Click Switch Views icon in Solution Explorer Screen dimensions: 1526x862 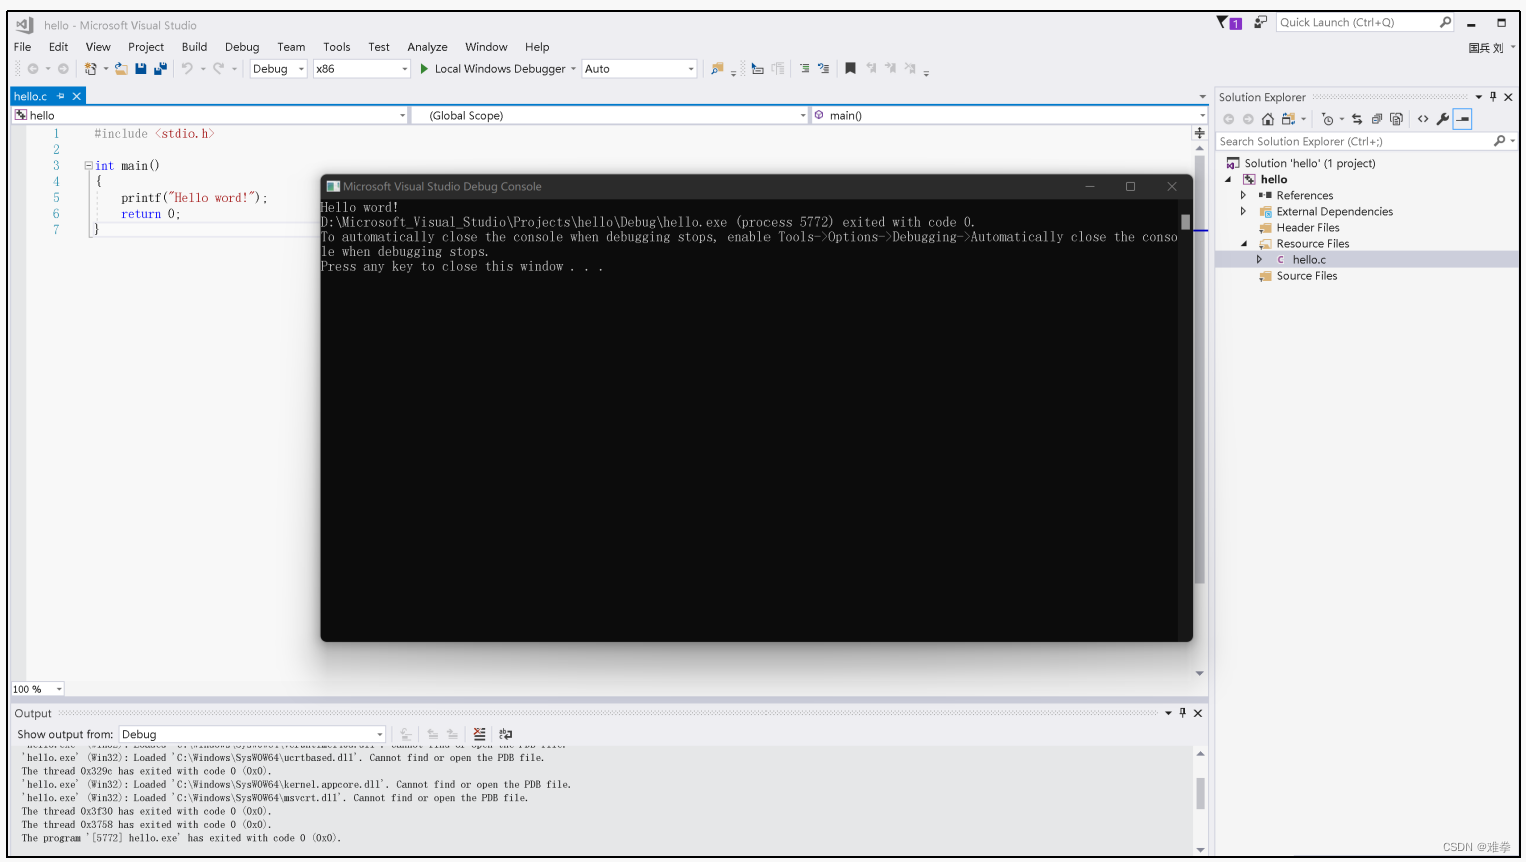(1288, 119)
